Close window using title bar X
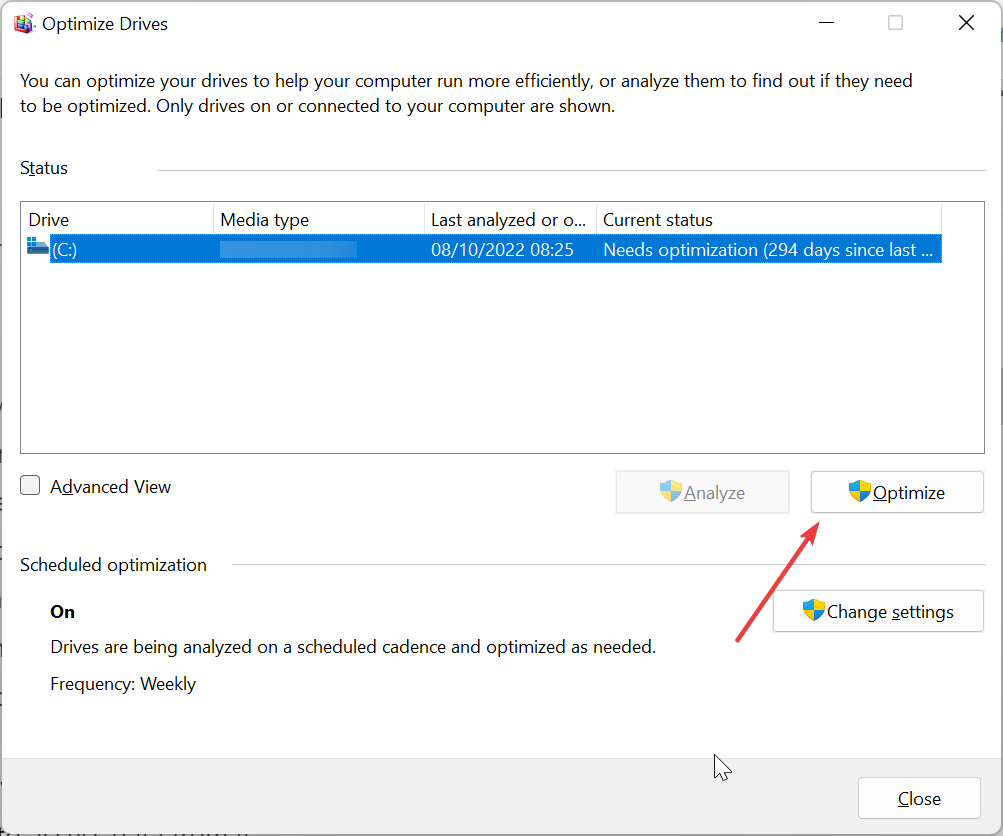This screenshot has width=1003, height=836. (966, 23)
